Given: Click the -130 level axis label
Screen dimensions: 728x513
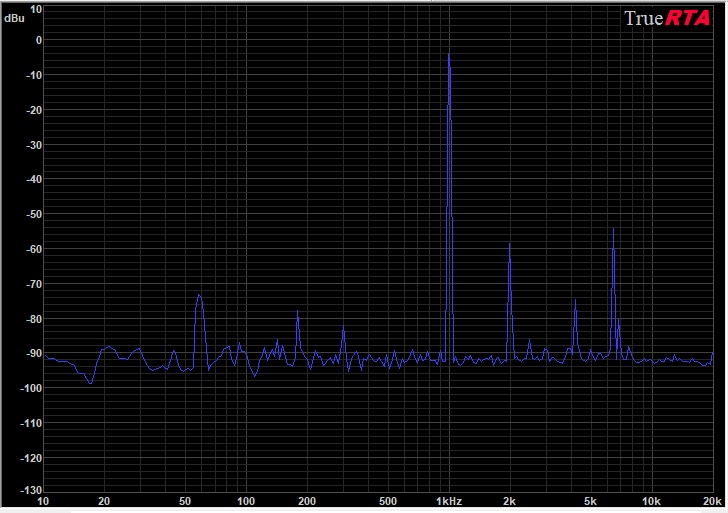Looking at the screenshot, I should pos(31,490).
